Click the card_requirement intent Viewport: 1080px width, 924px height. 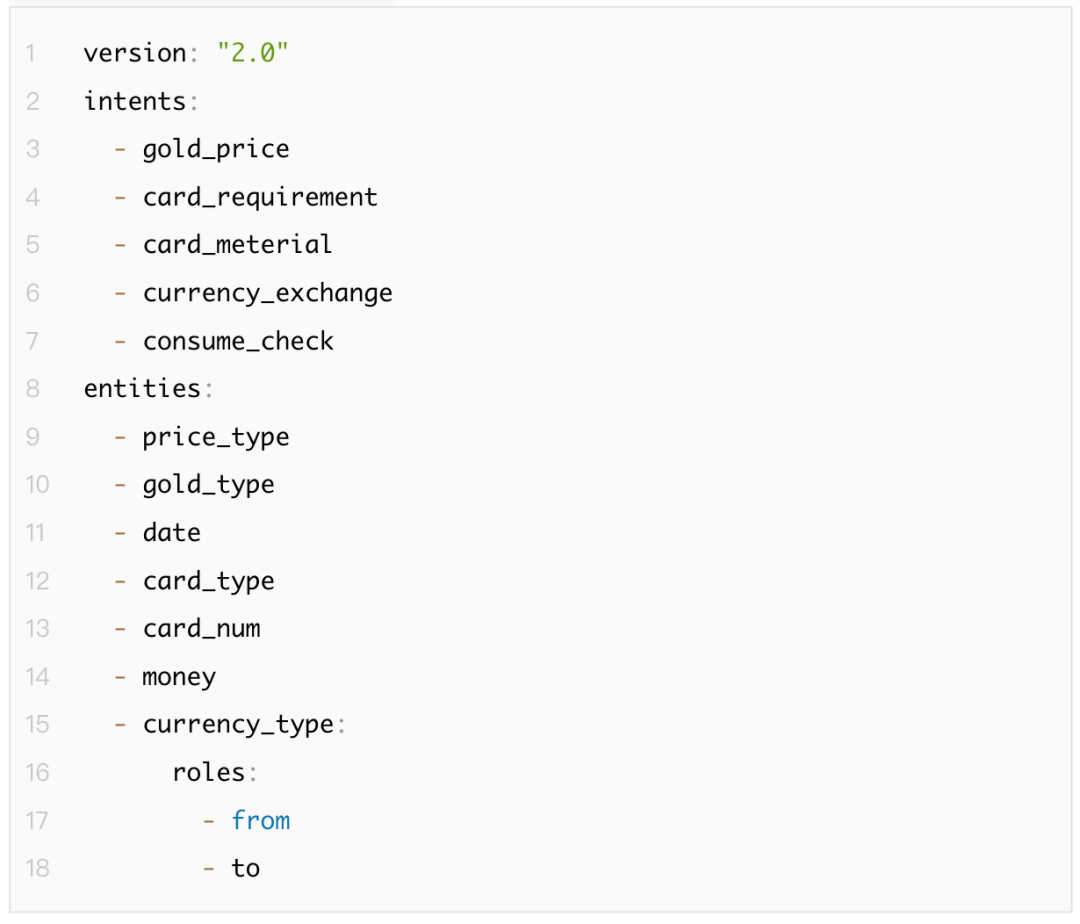260,197
